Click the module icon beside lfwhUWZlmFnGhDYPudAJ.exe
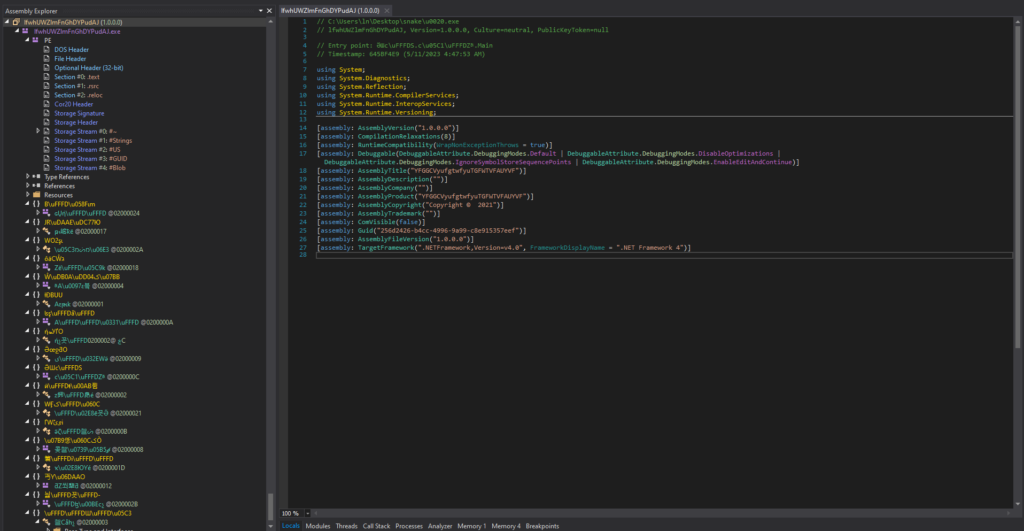This screenshot has width=1024, height=531. point(27,31)
